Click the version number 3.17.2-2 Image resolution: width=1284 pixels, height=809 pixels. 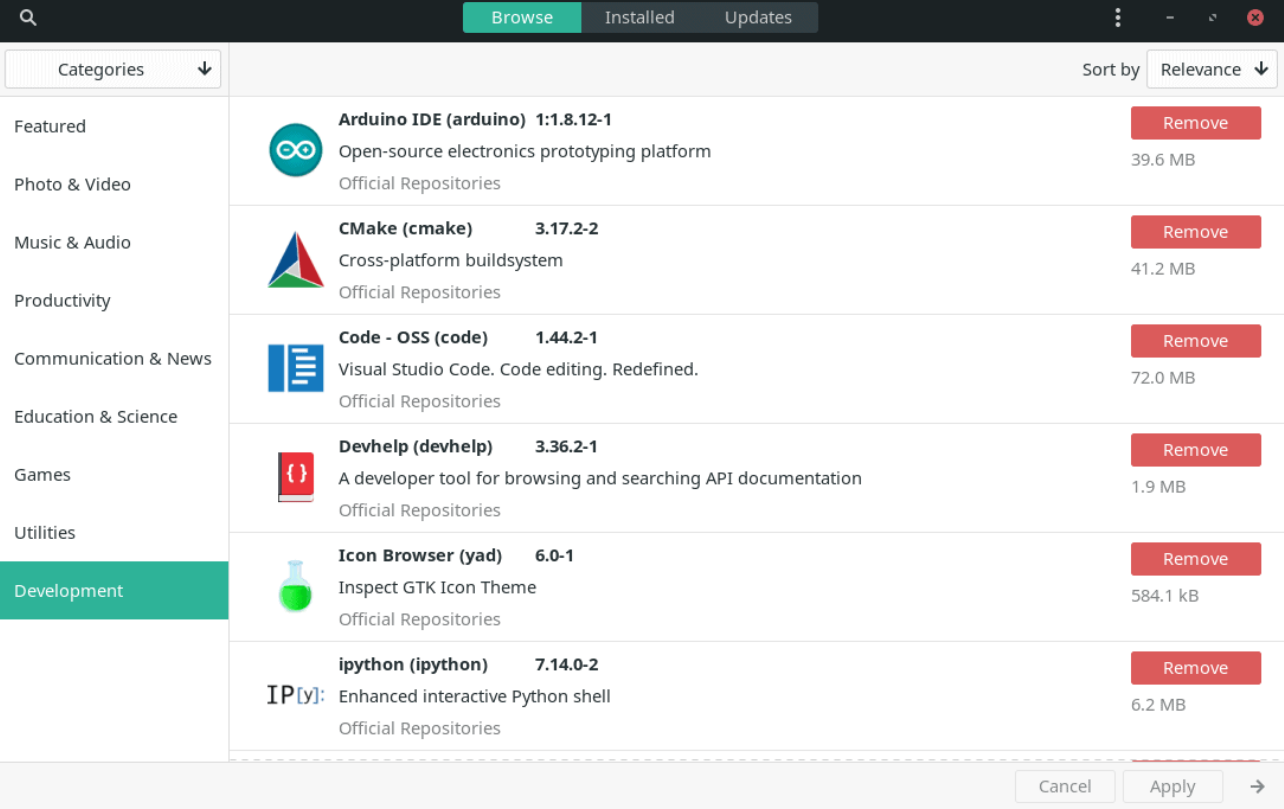point(566,228)
